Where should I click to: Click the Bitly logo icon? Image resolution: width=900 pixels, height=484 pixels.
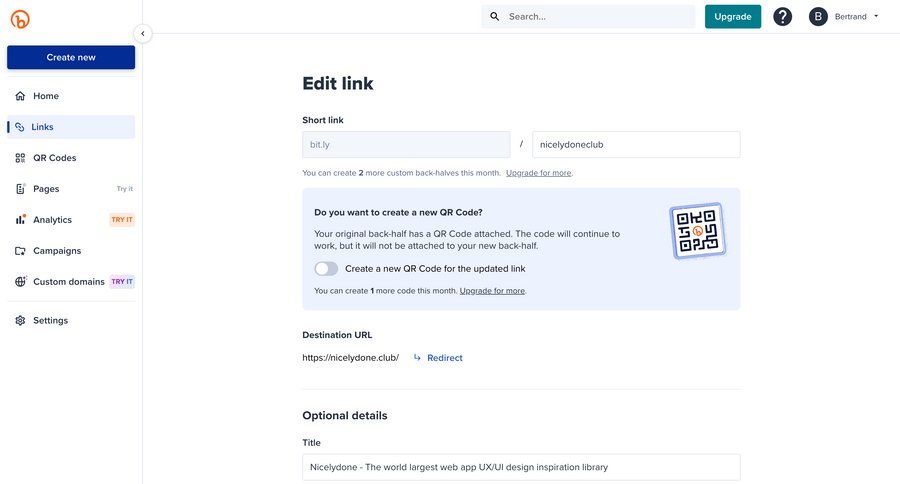point(20,19)
